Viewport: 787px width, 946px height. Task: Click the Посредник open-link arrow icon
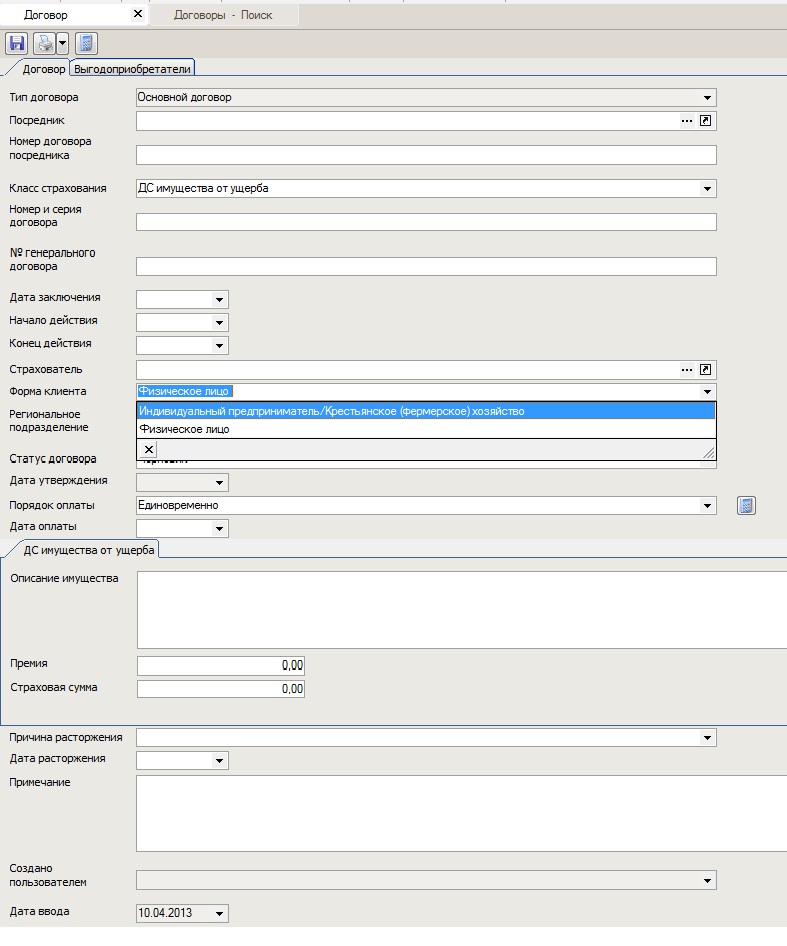click(706, 121)
